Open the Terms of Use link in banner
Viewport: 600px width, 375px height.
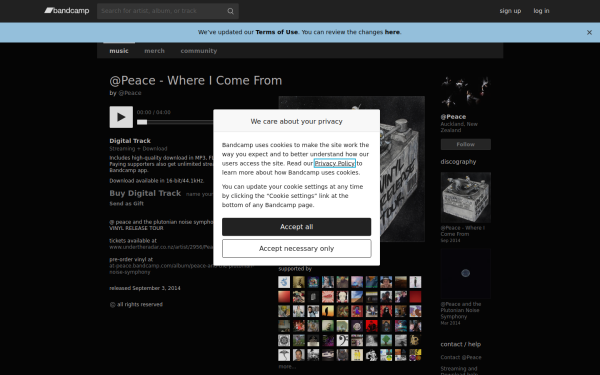[277, 32]
